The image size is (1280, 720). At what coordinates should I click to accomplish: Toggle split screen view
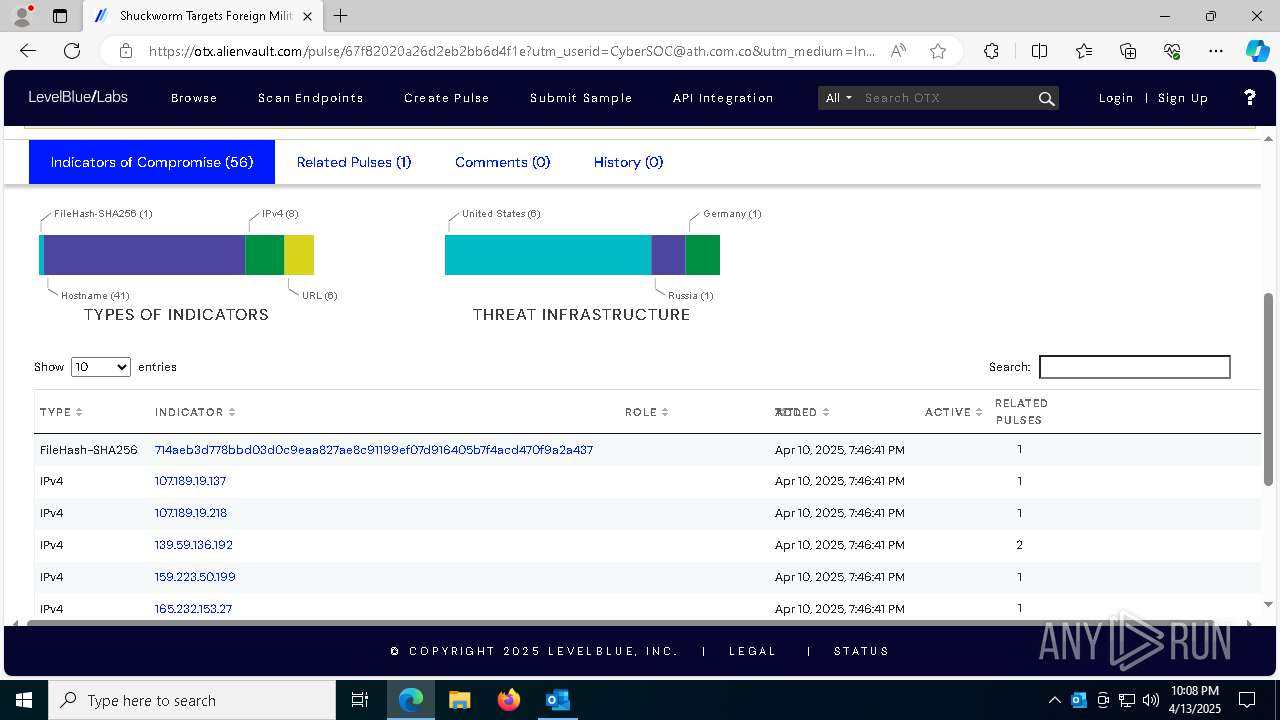(x=1039, y=51)
